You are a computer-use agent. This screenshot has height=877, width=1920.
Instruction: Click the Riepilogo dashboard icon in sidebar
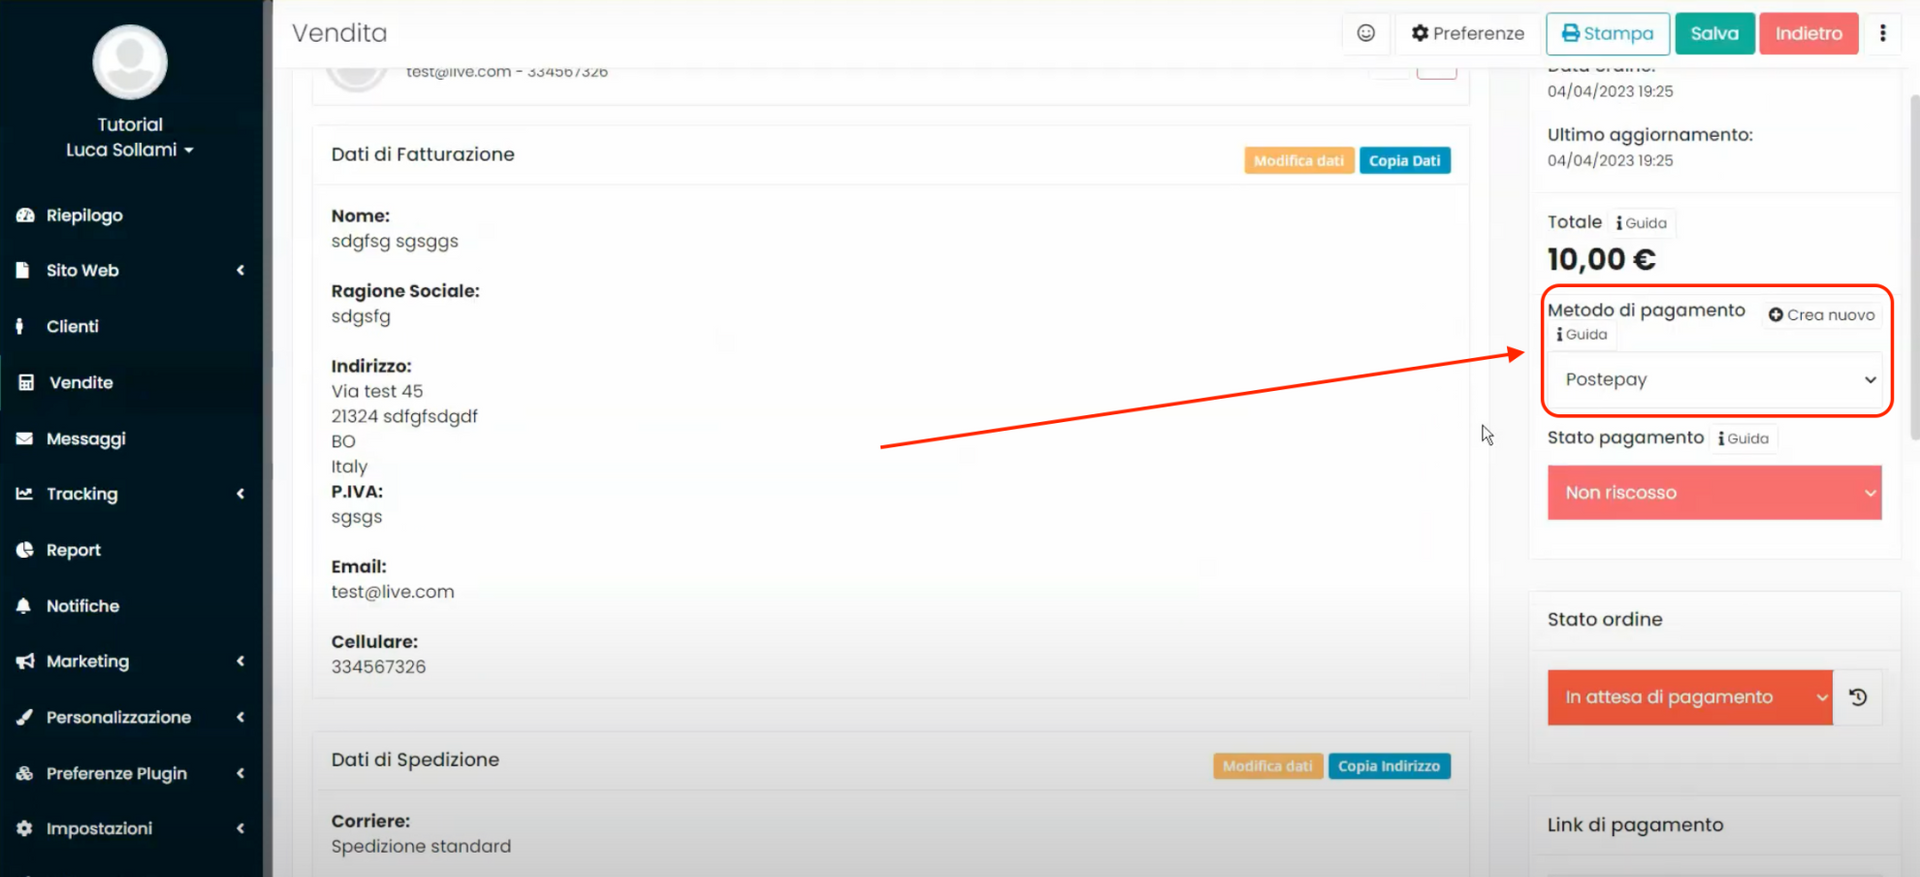click(x=25, y=215)
